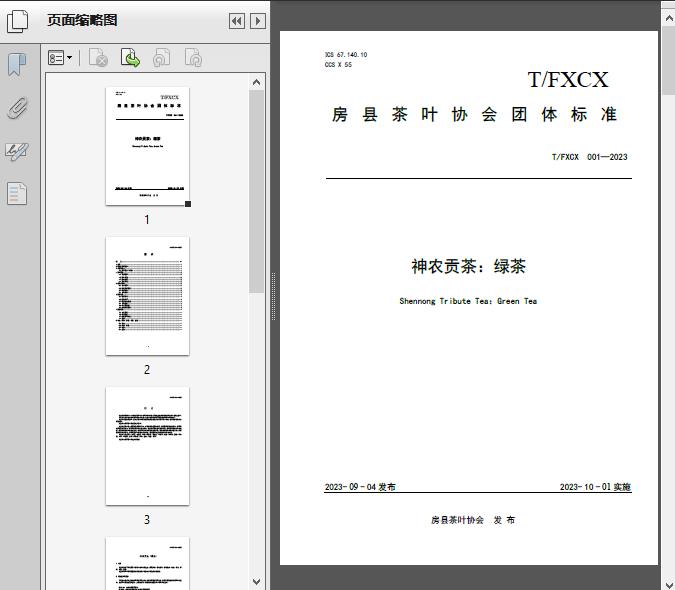
Task: Open the signatures panel
Action: pos(17,151)
